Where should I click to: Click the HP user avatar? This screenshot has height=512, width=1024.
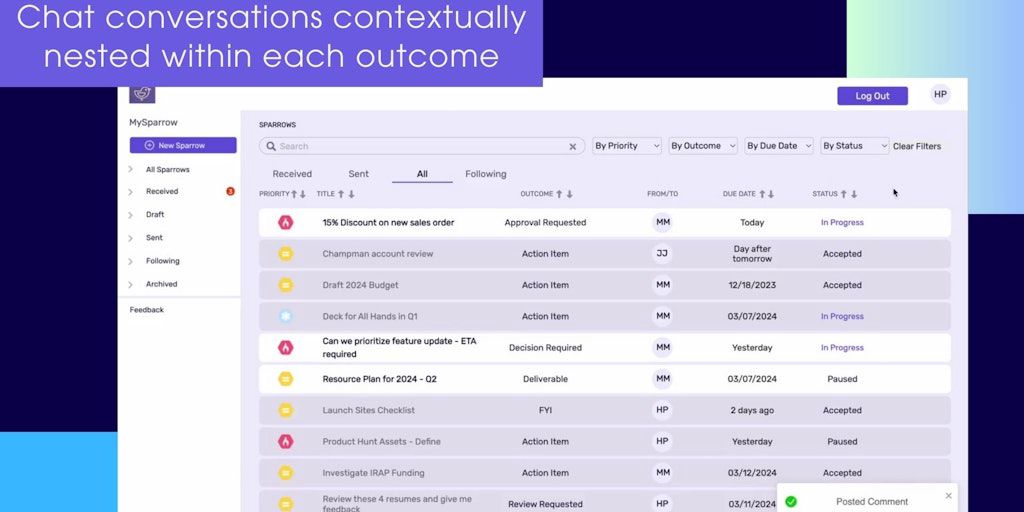pos(940,95)
